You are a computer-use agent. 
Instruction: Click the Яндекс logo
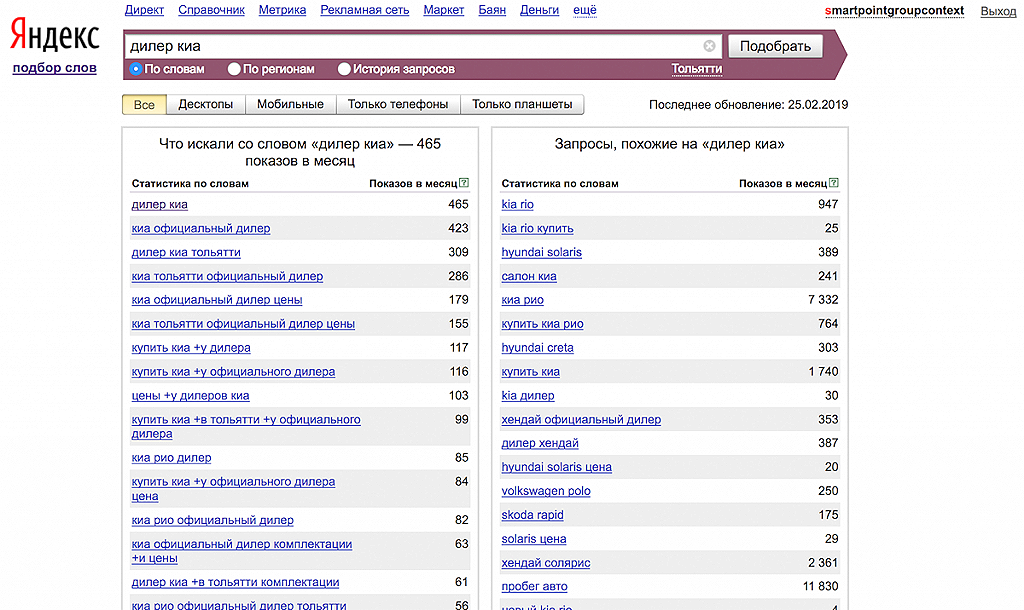(55, 35)
